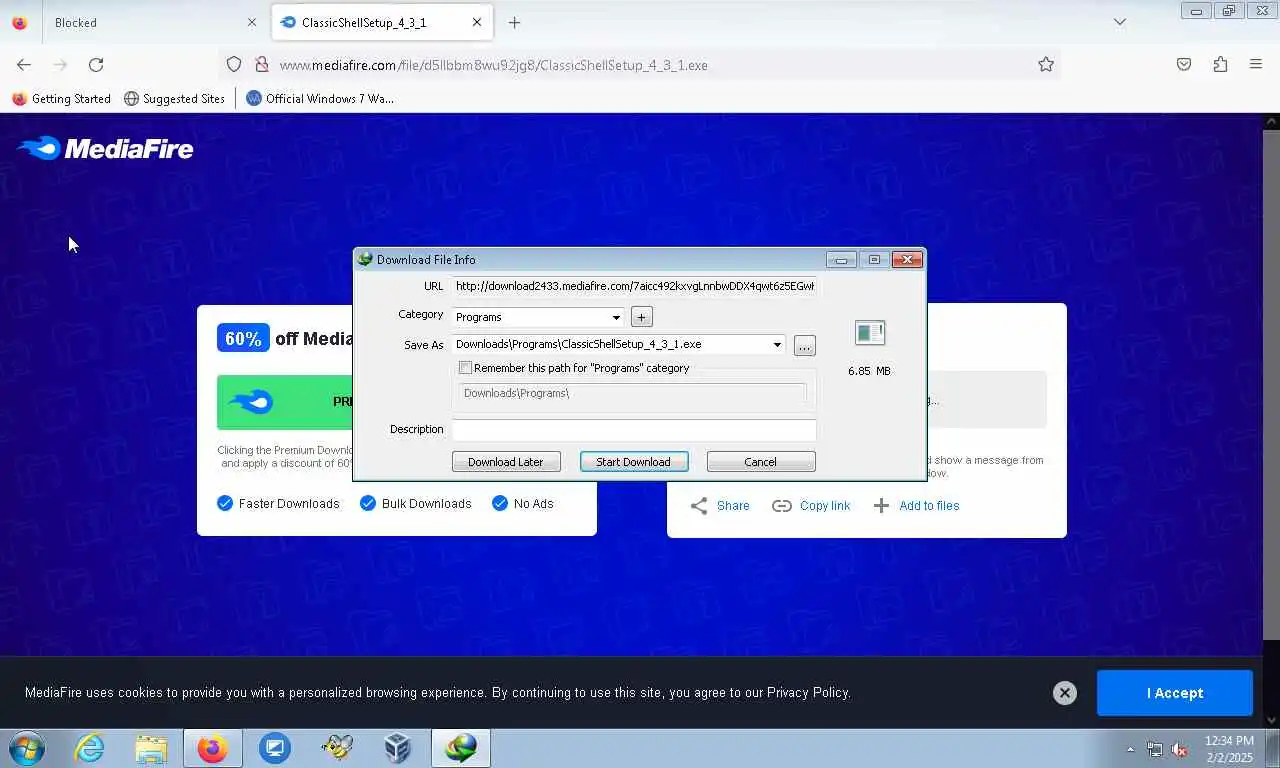
Task: Launch Internet Explorer from the taskbar
Action: pyautogui.click(x=89, y=748)
